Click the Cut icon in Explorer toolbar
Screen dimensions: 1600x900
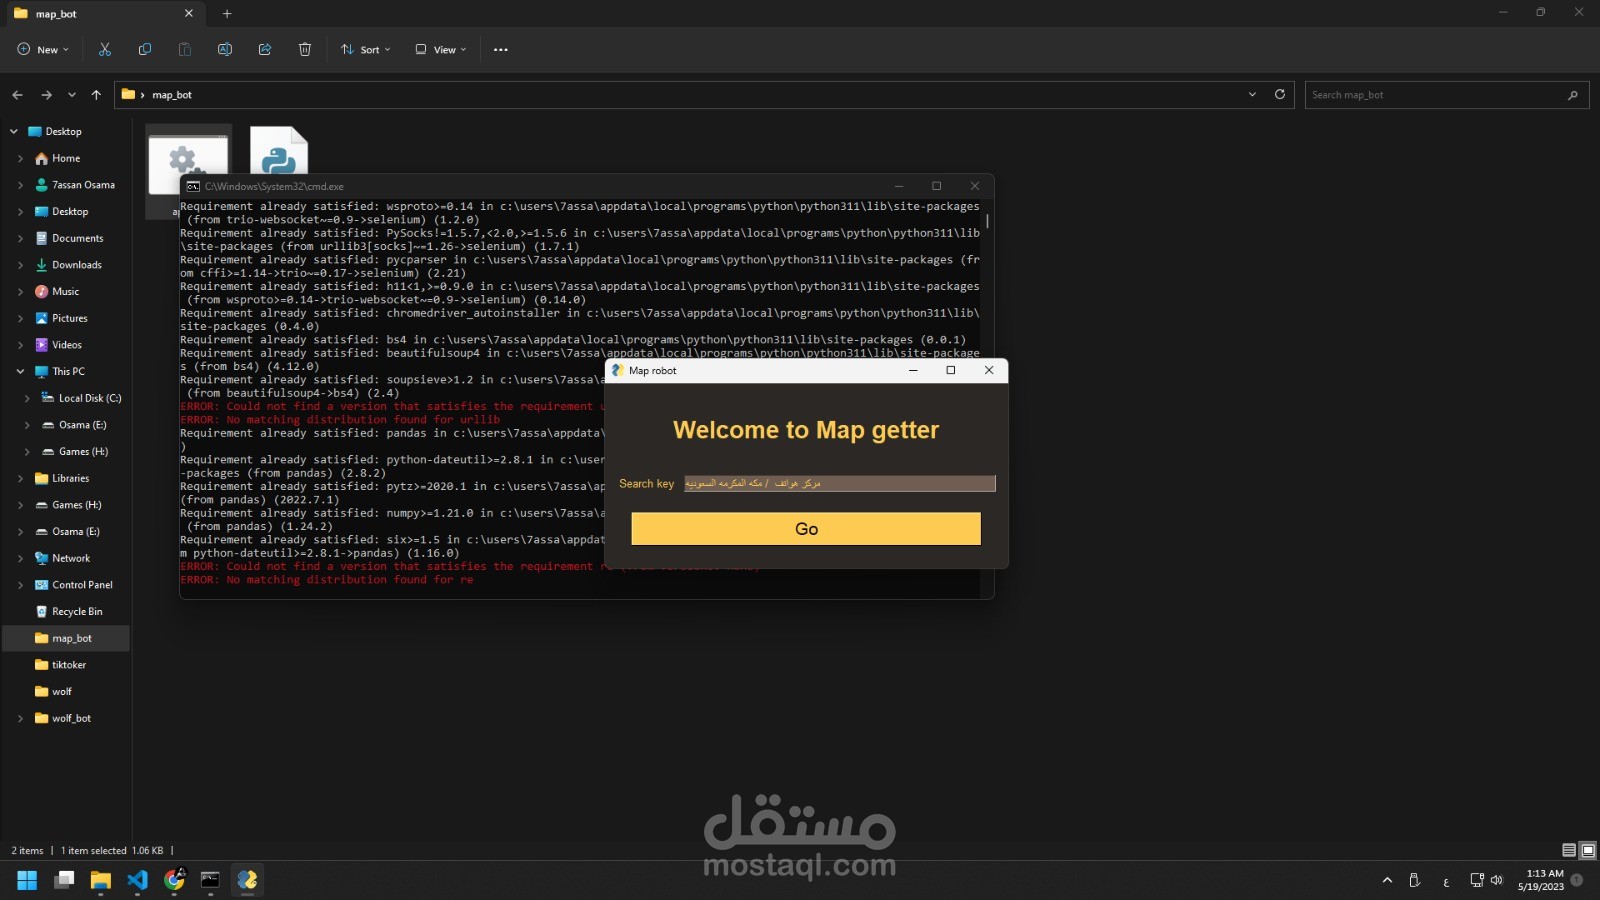pyautogui.click(x=105, y=49)
